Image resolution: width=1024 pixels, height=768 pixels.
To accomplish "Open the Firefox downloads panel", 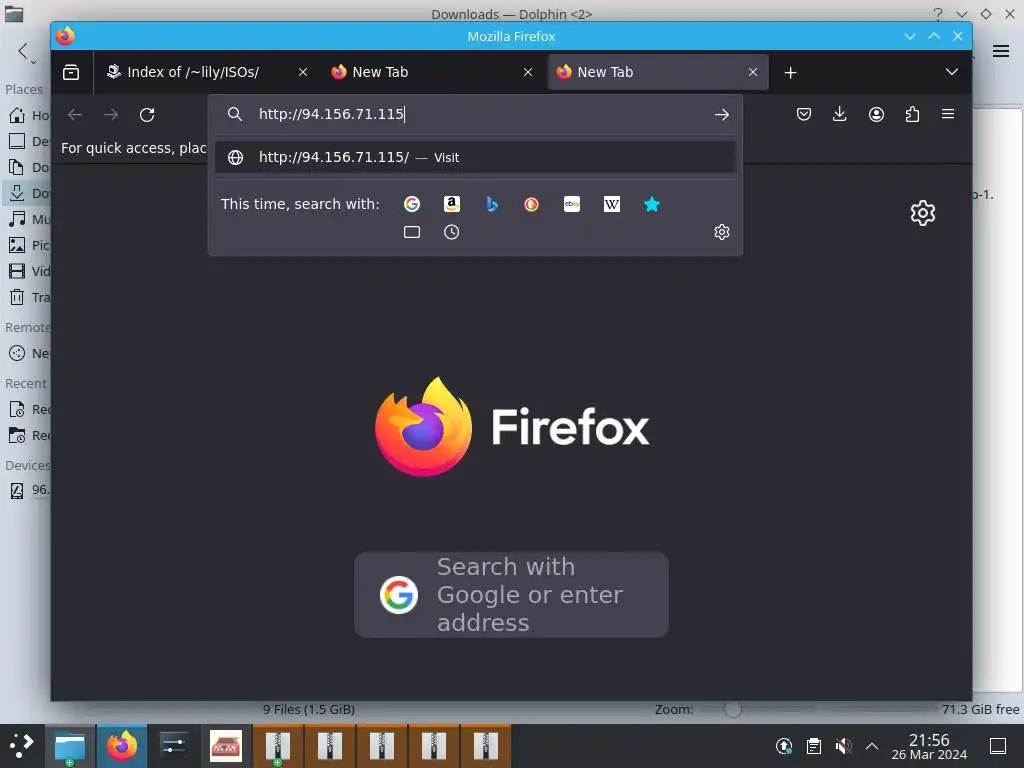I will (x=840, y=115).
